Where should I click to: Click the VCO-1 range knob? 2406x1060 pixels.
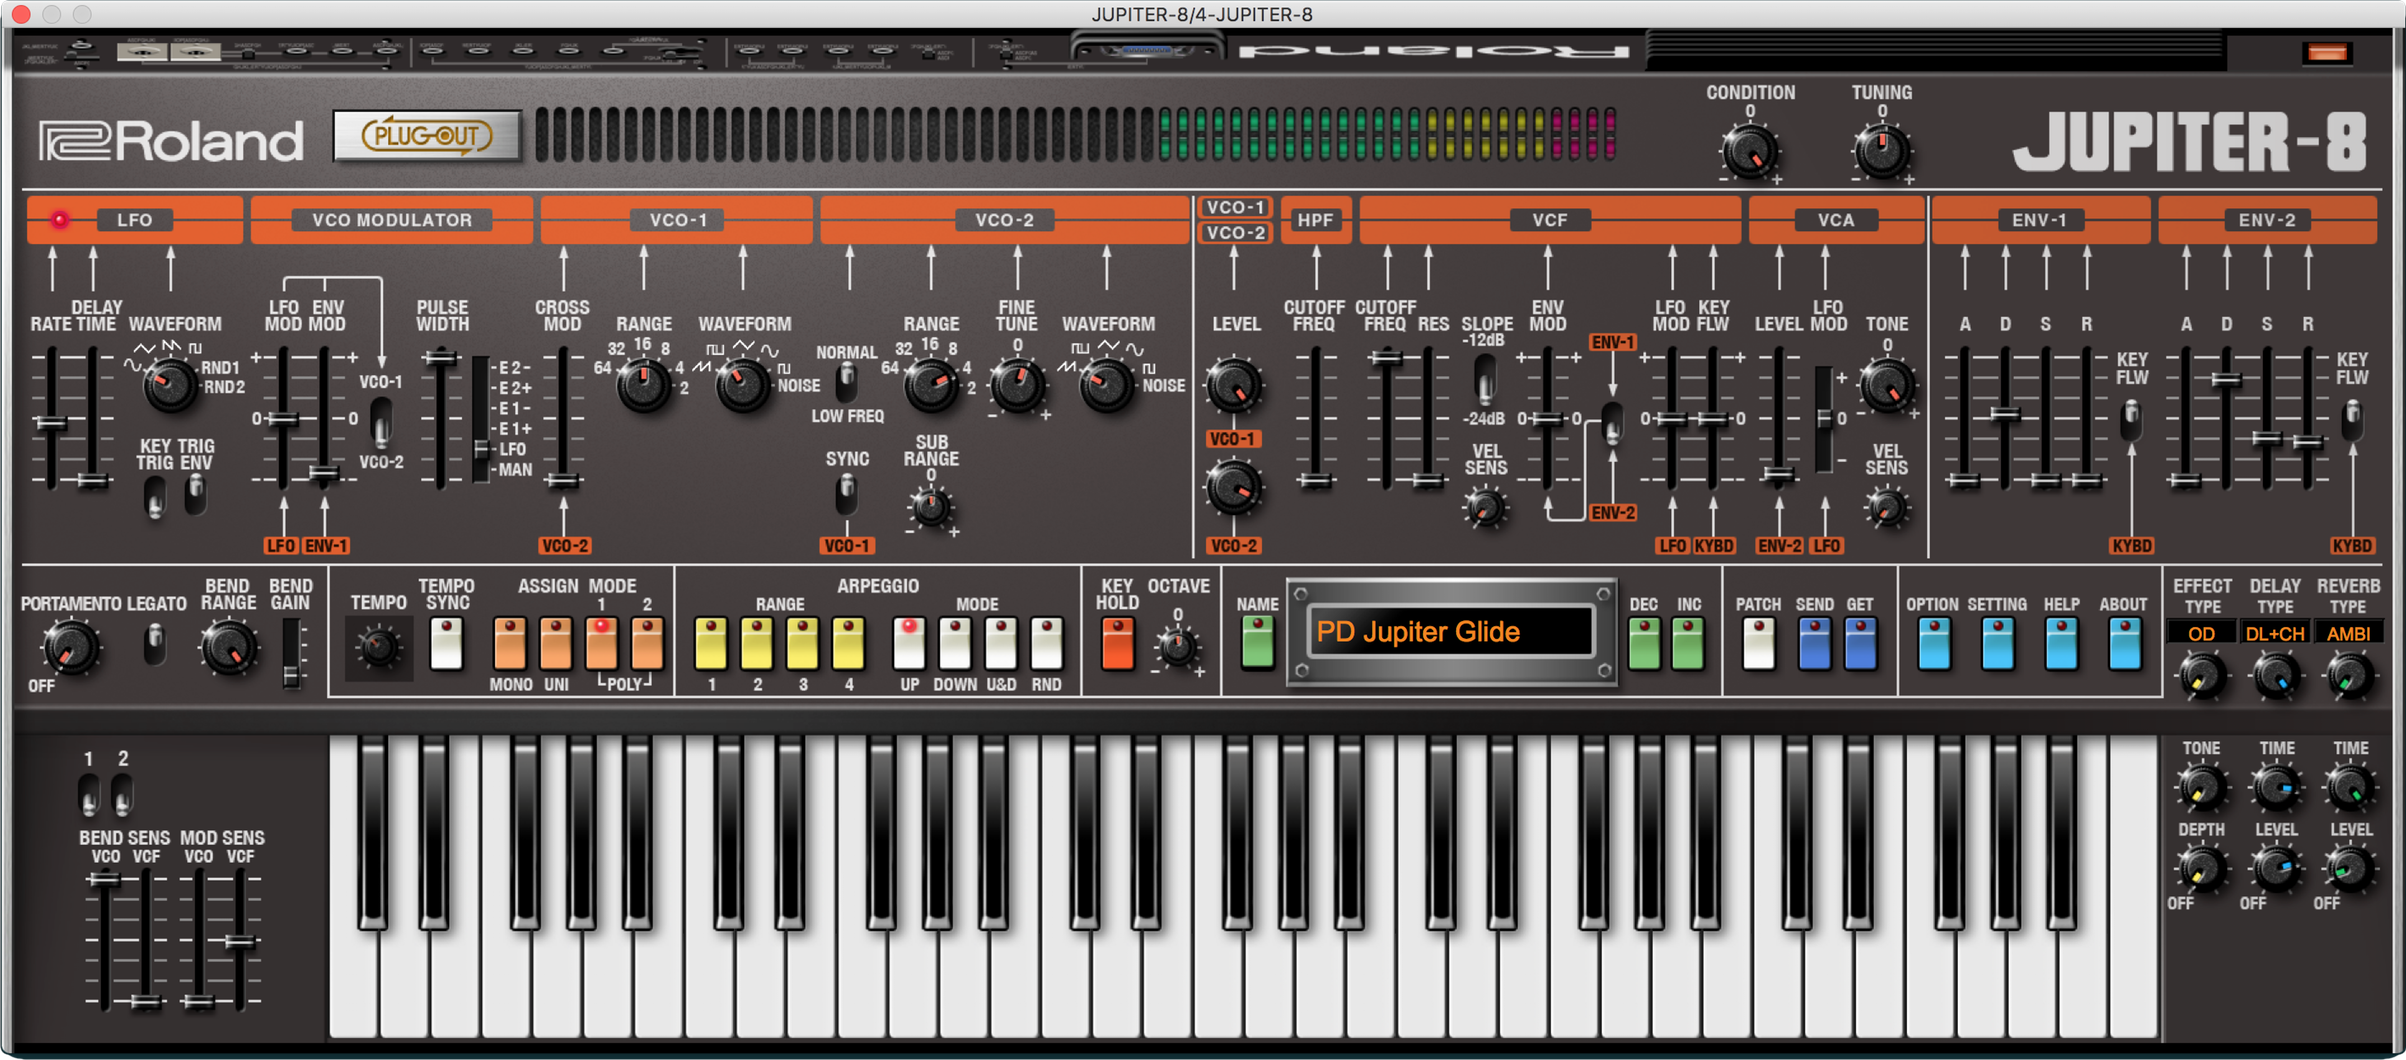(x=643, y=386)
